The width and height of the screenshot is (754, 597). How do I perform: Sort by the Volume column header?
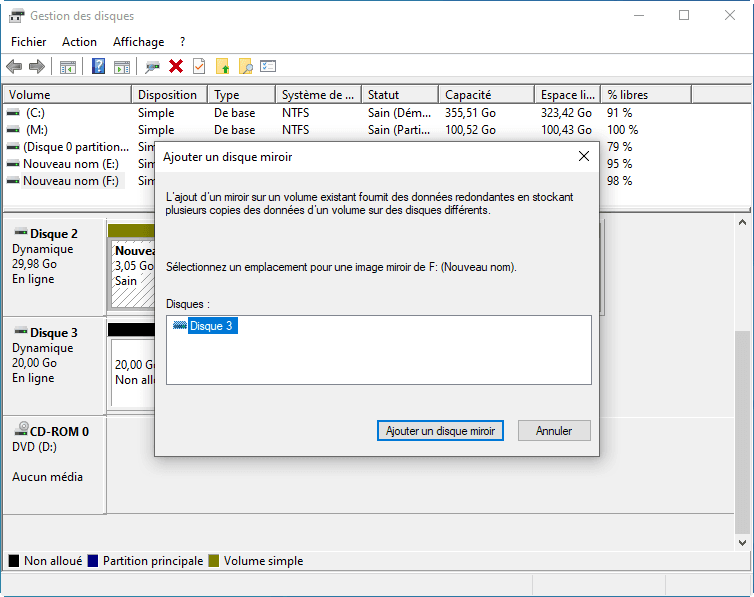67,95
